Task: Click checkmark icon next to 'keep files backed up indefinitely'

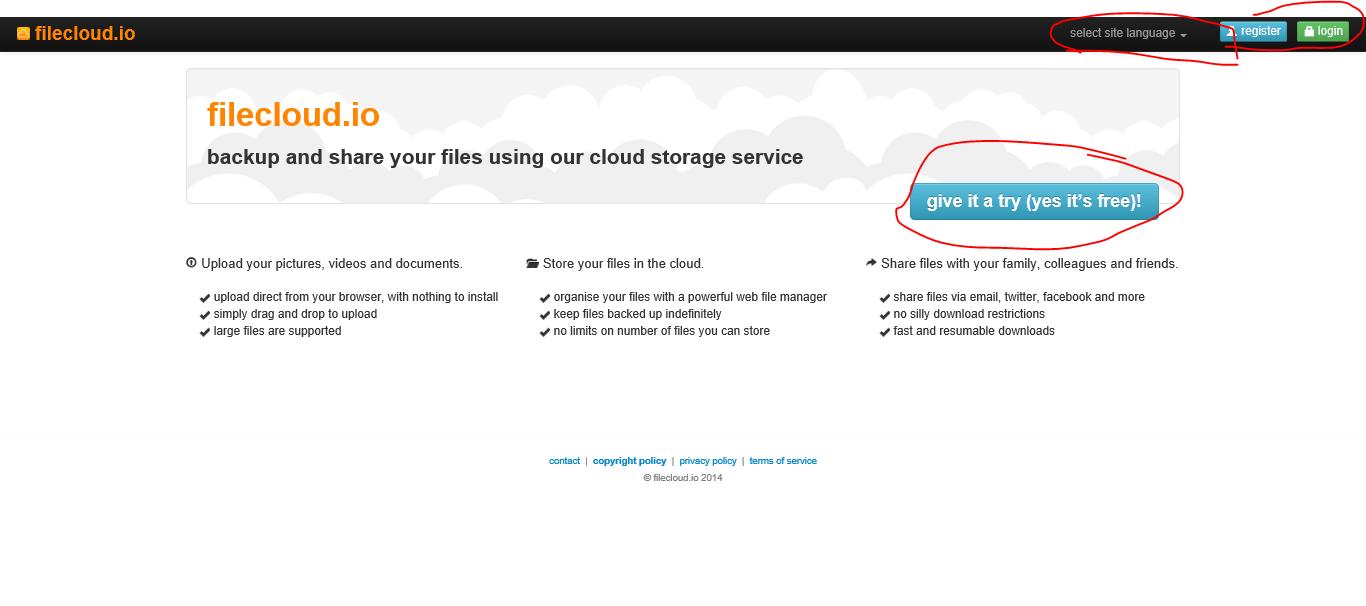Action: click(545, 315)
